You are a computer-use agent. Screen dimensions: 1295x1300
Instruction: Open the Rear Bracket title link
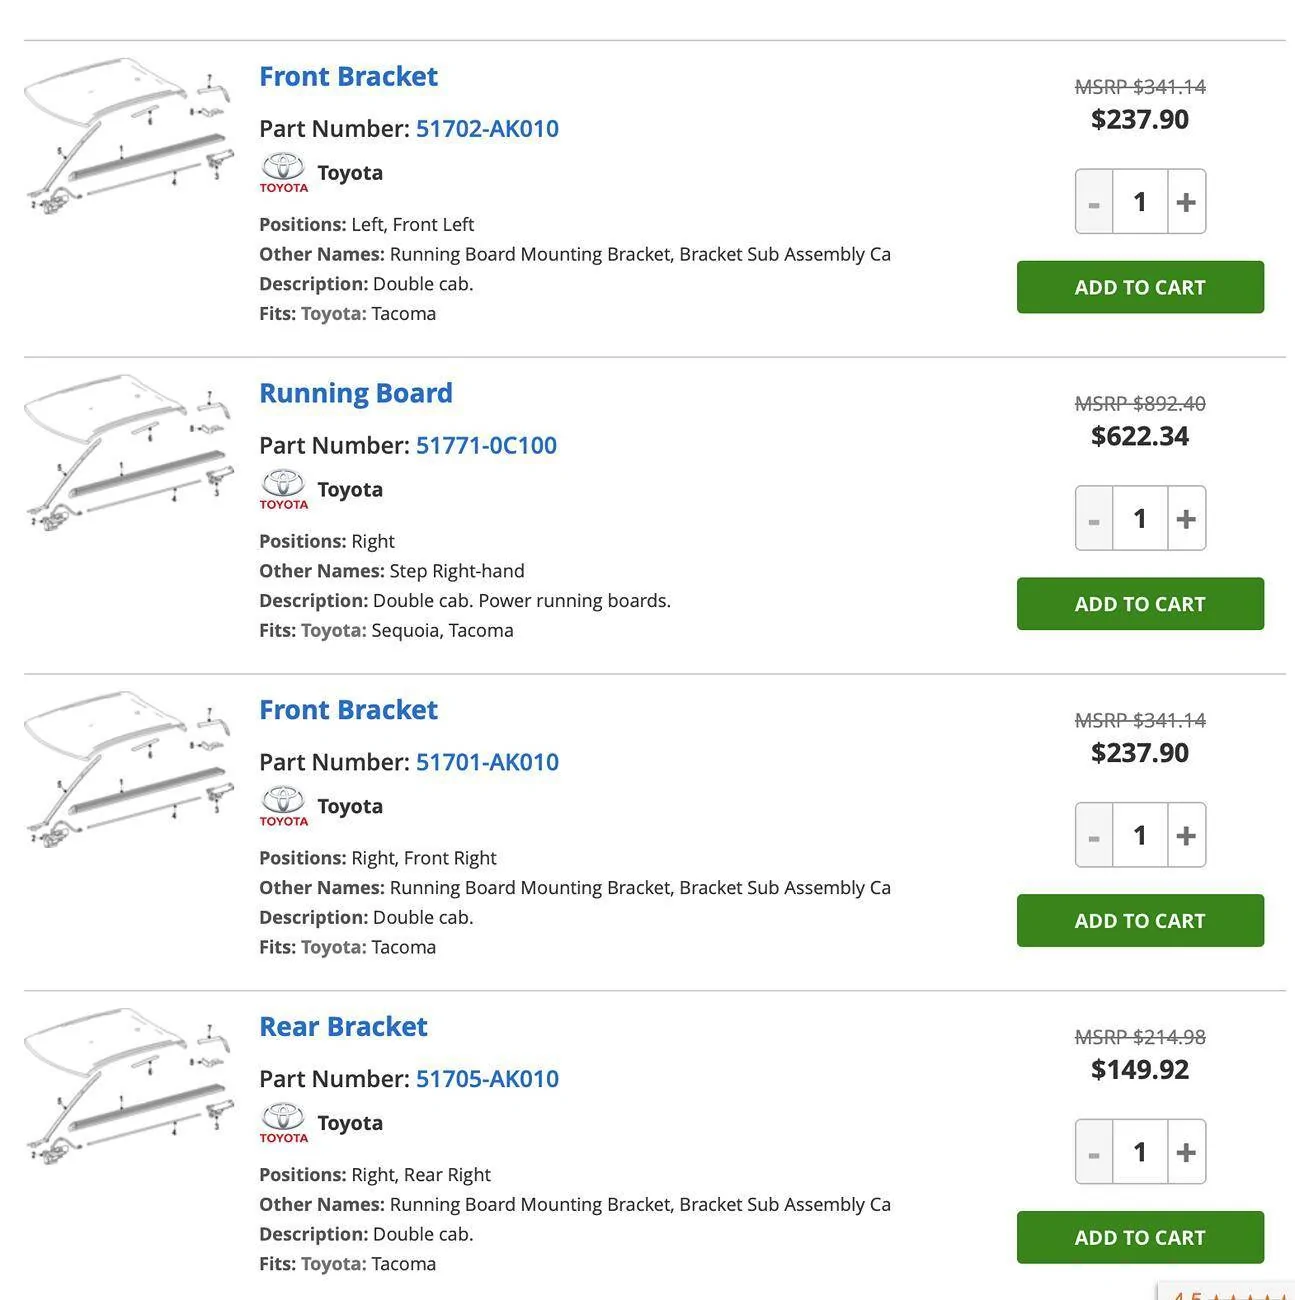coord(343,1027)
